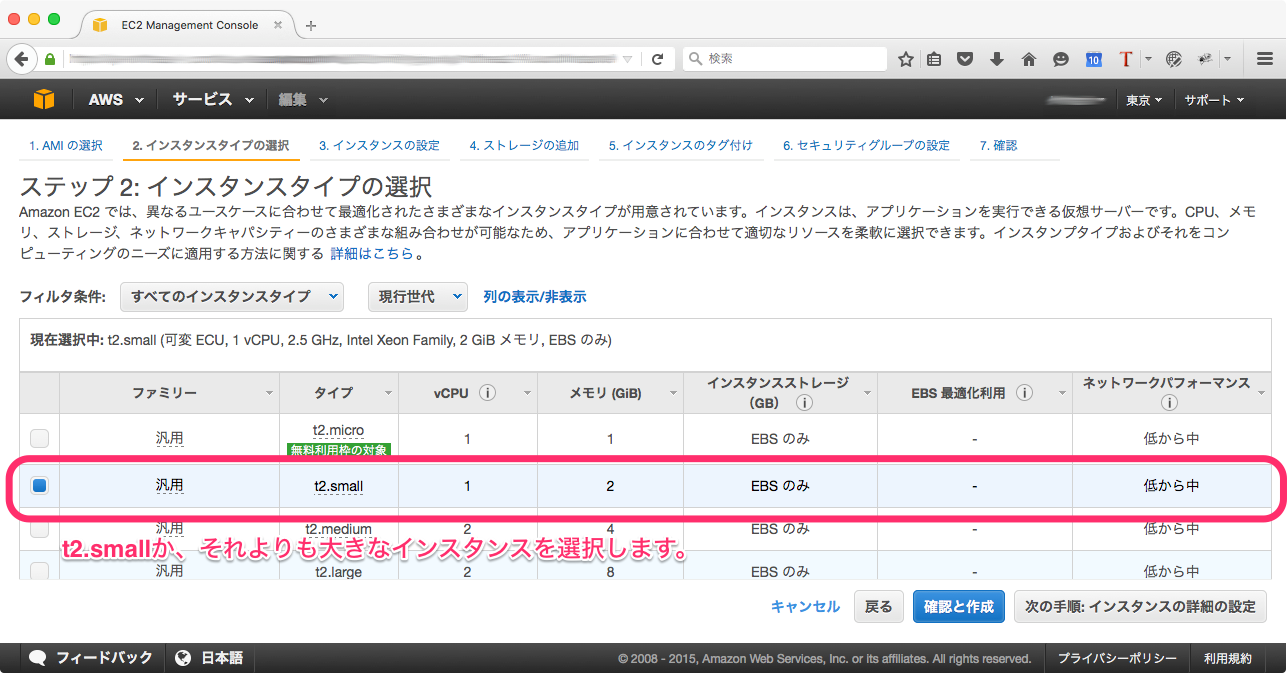Open the bookmarks list icon
The height and width of the screenshot is (673, 1287).
coord(934,59)
